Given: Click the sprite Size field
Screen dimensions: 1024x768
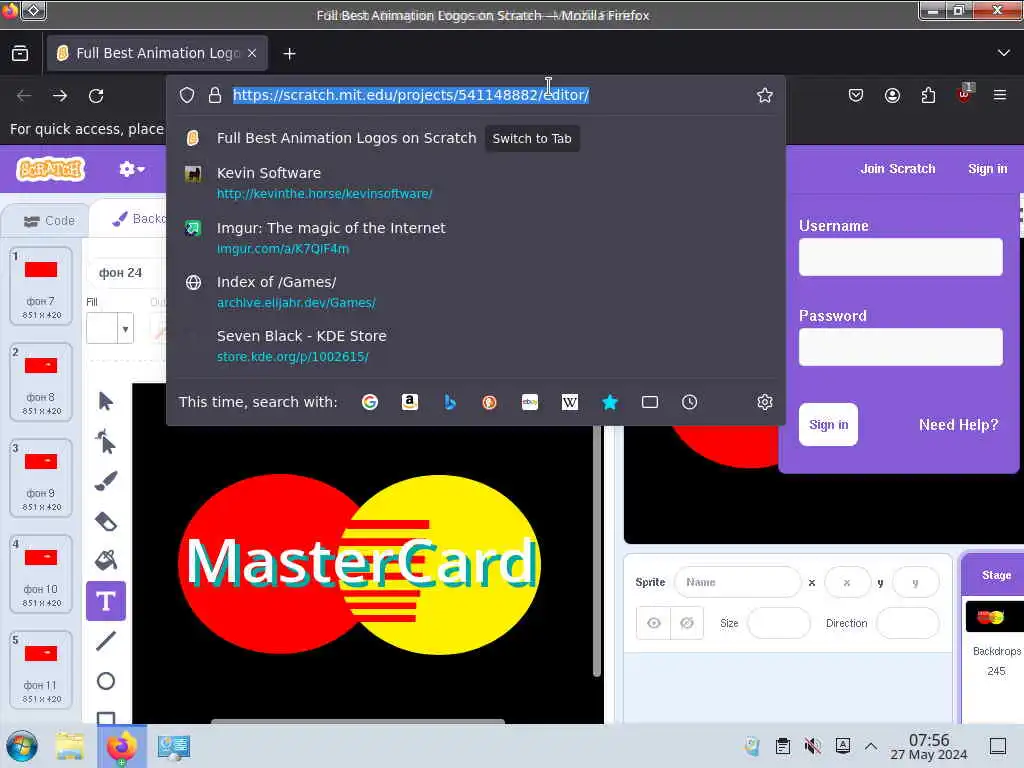Looking at the screenshot, I should (x=778, y=623).
